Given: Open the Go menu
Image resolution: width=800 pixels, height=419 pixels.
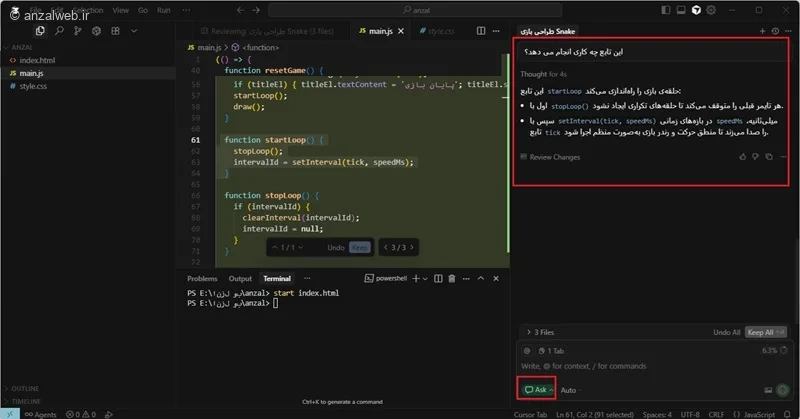Looking at the screenshot, I should [x=143, y=10].
